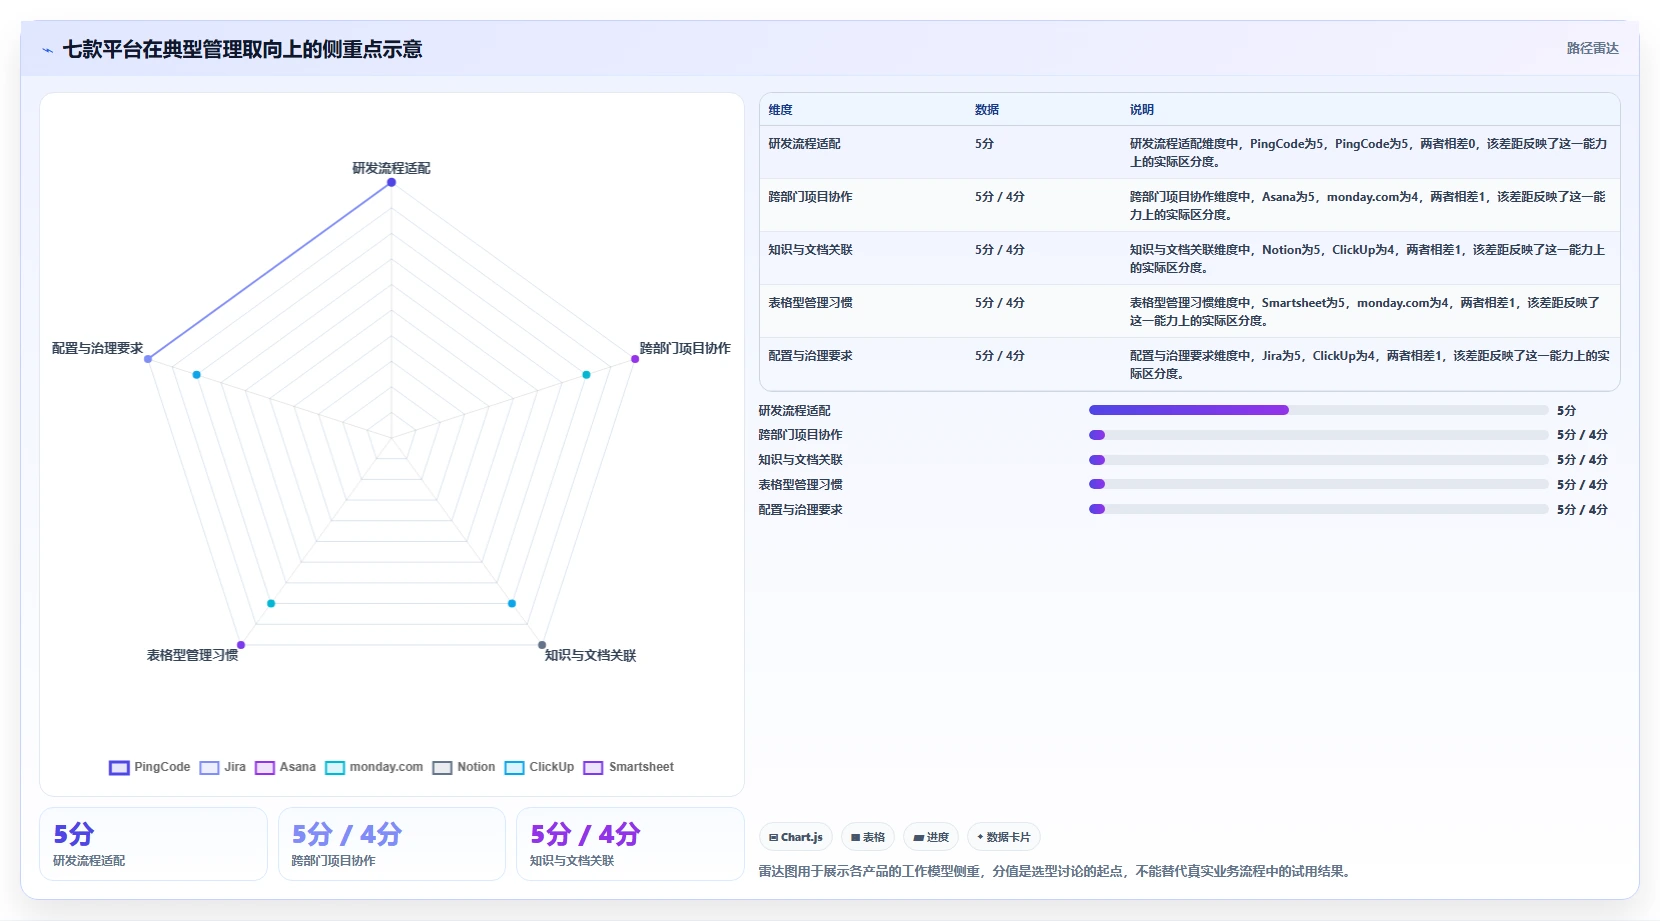Click the 知识与文档关联 radar vertex point
Image resolution: width=1660 pixels, height=921 pixels.
point(542,645)
